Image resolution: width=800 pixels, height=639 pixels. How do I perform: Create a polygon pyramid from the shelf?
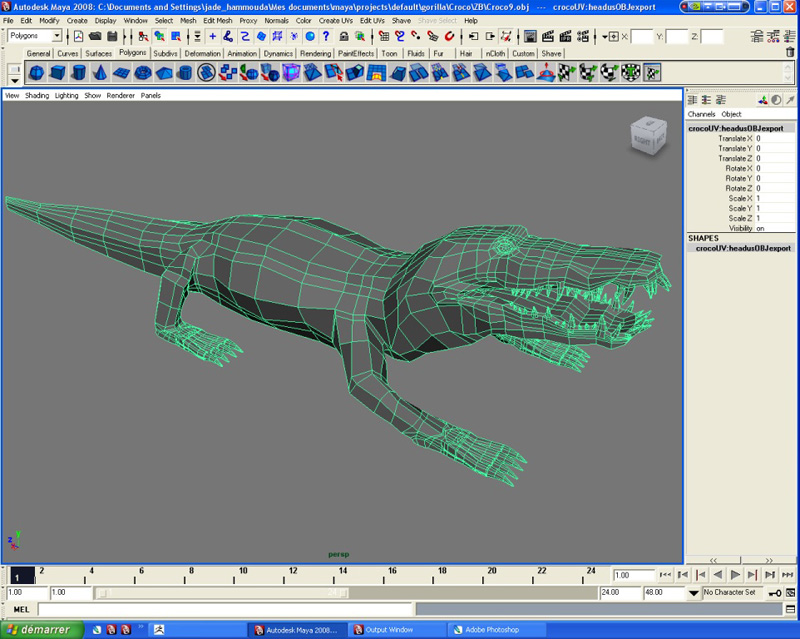click(x=164, y=73)
